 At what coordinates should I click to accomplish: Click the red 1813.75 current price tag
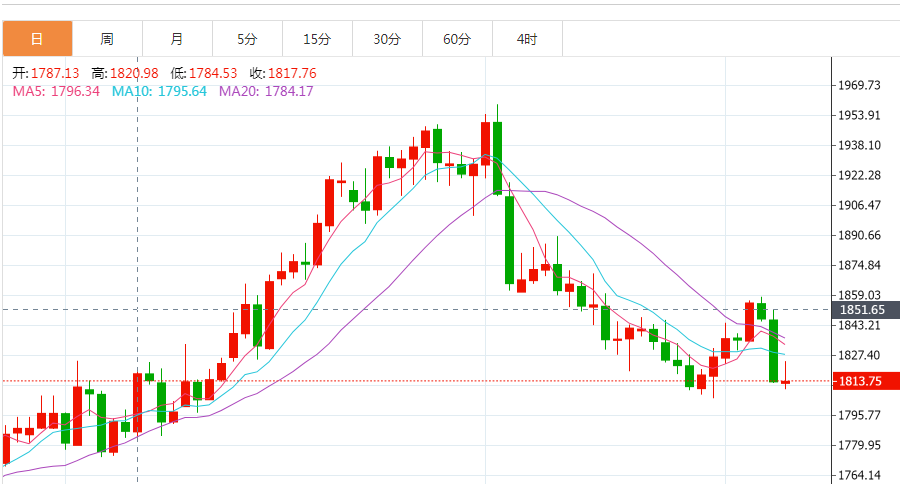[x=866, y=381]
